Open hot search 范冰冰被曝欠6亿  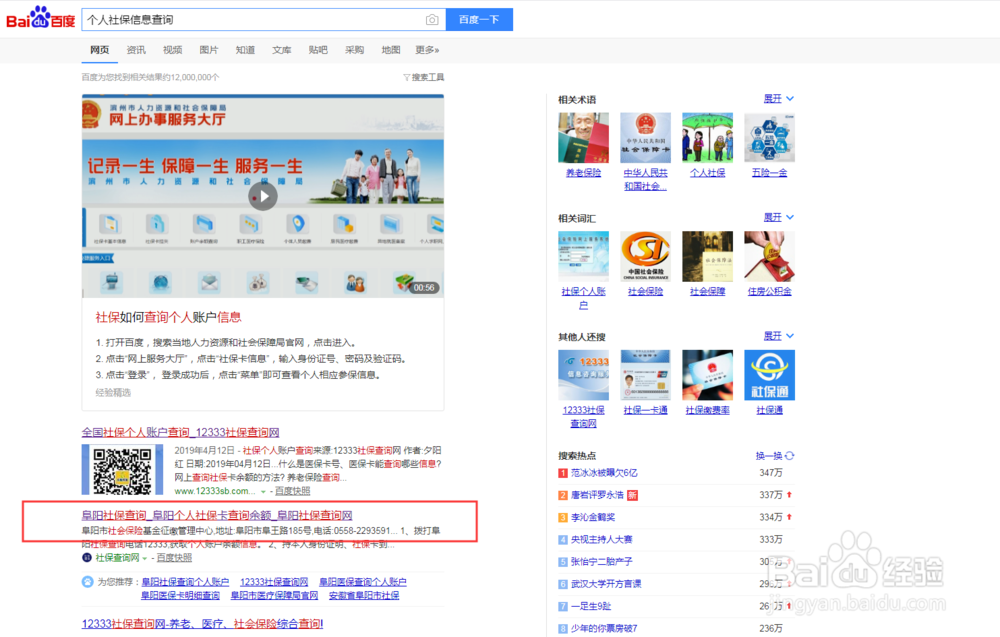604,472
